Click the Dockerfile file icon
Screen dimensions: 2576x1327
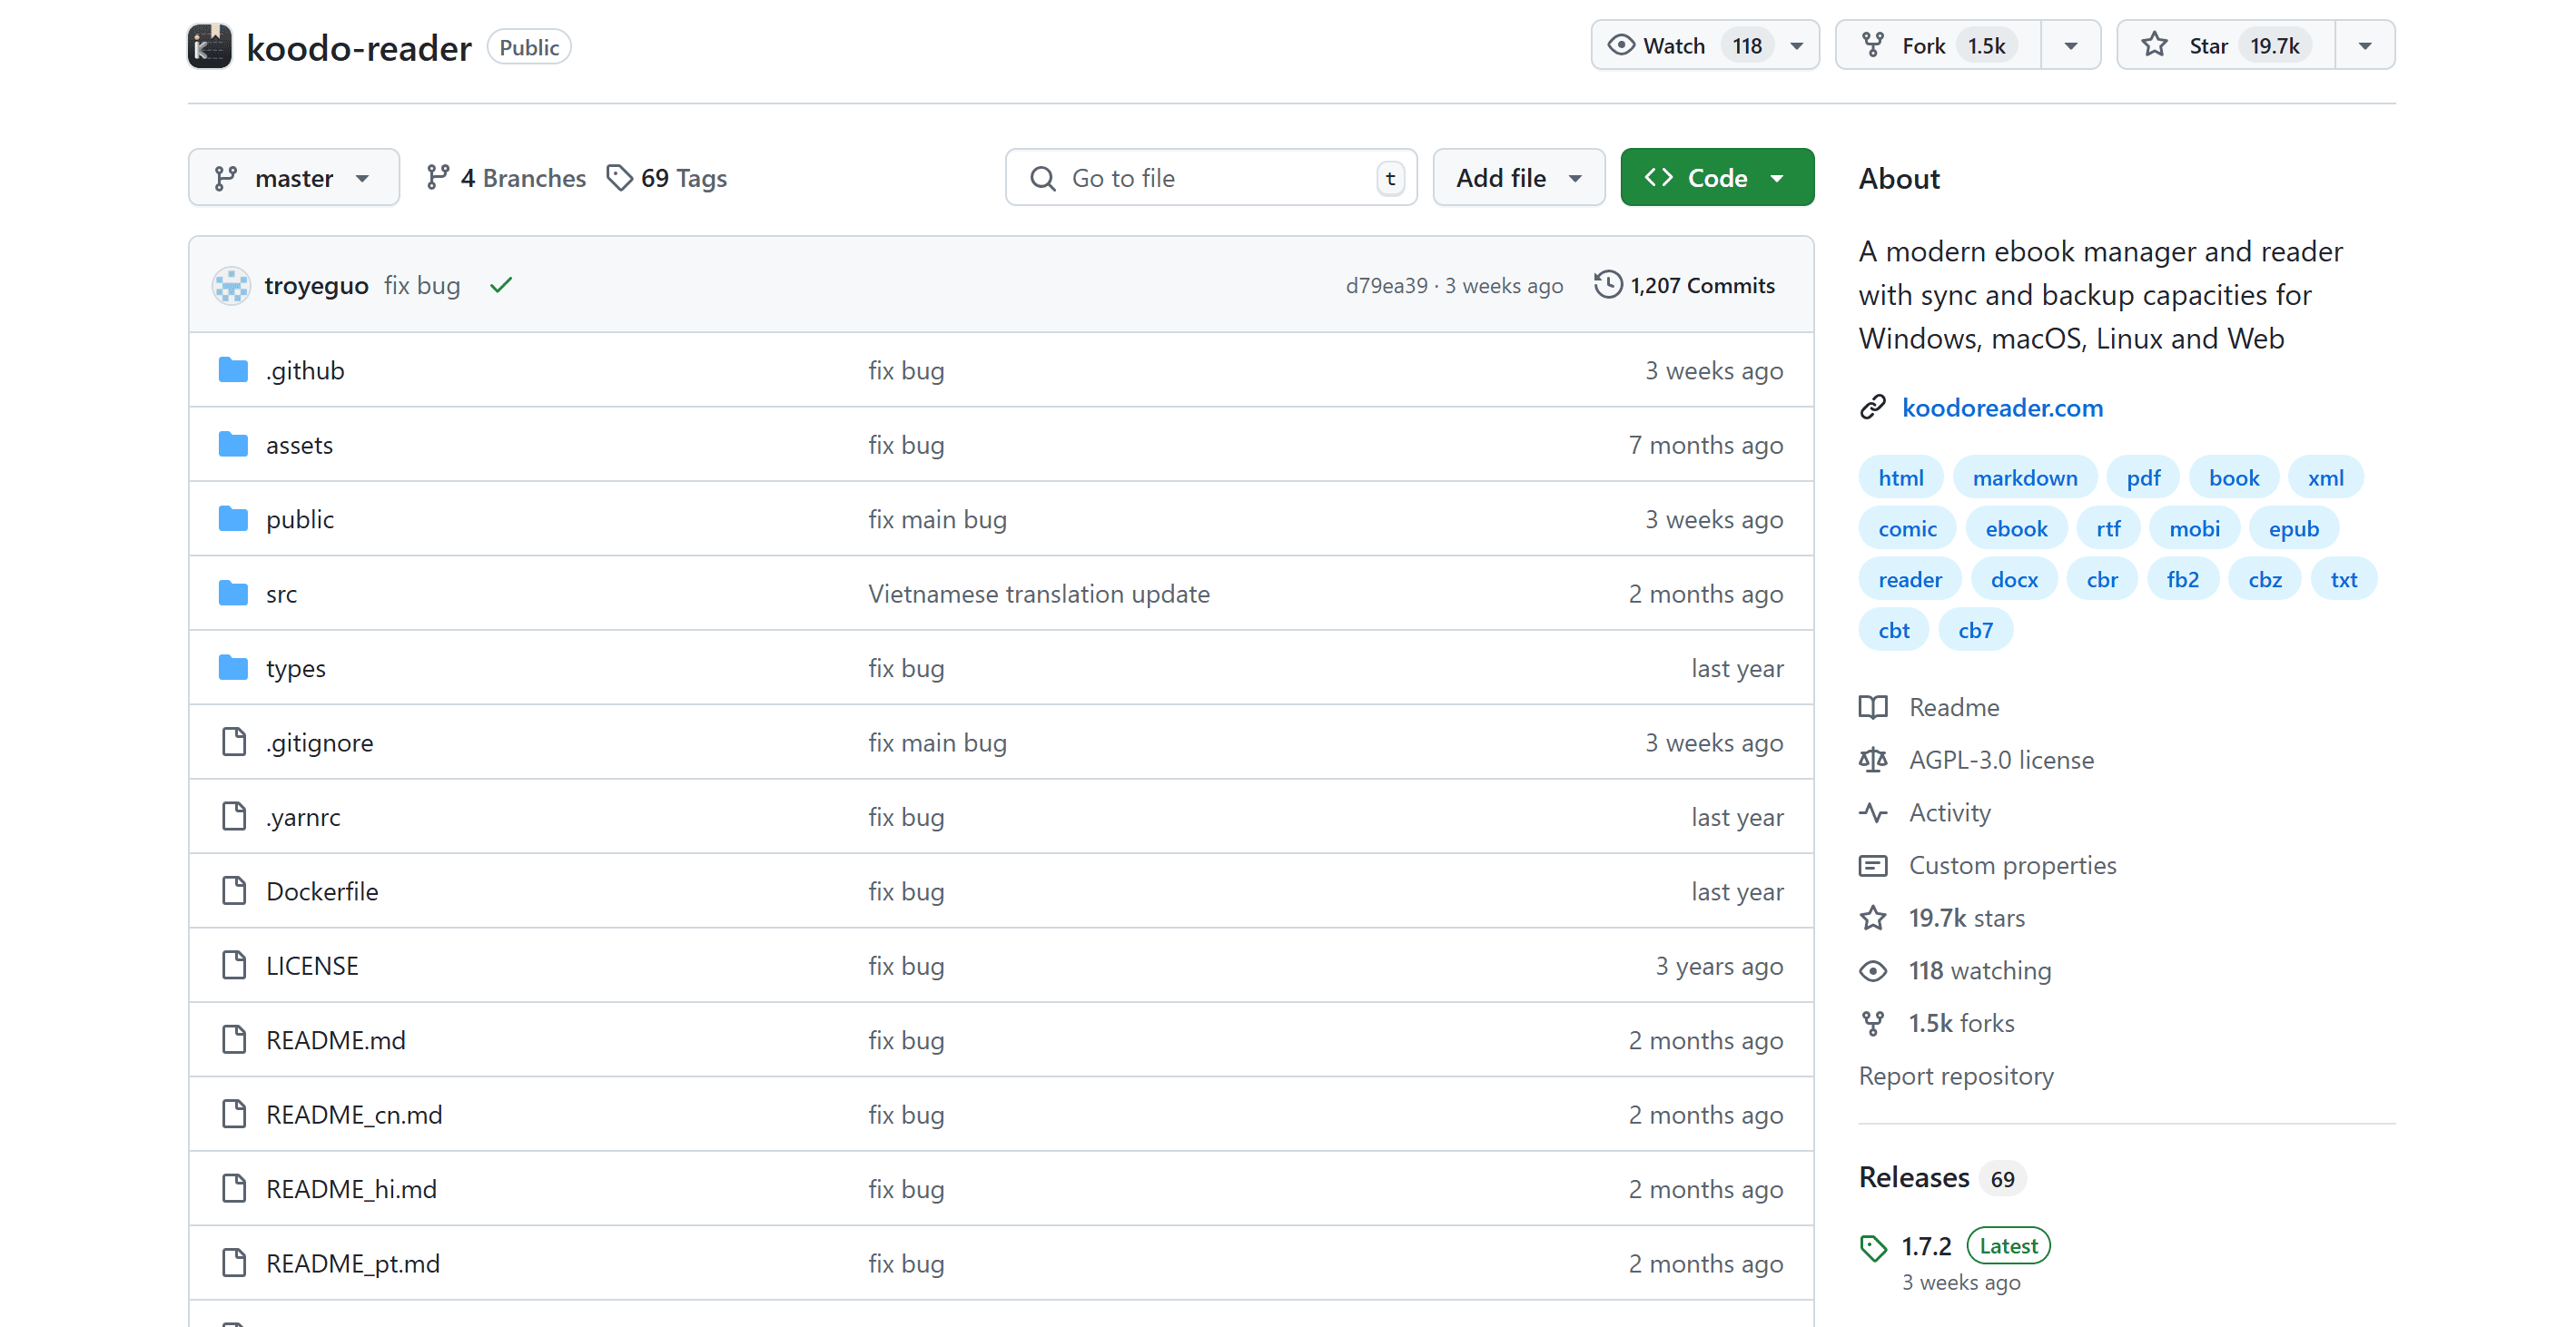click(x=233, y=891)
